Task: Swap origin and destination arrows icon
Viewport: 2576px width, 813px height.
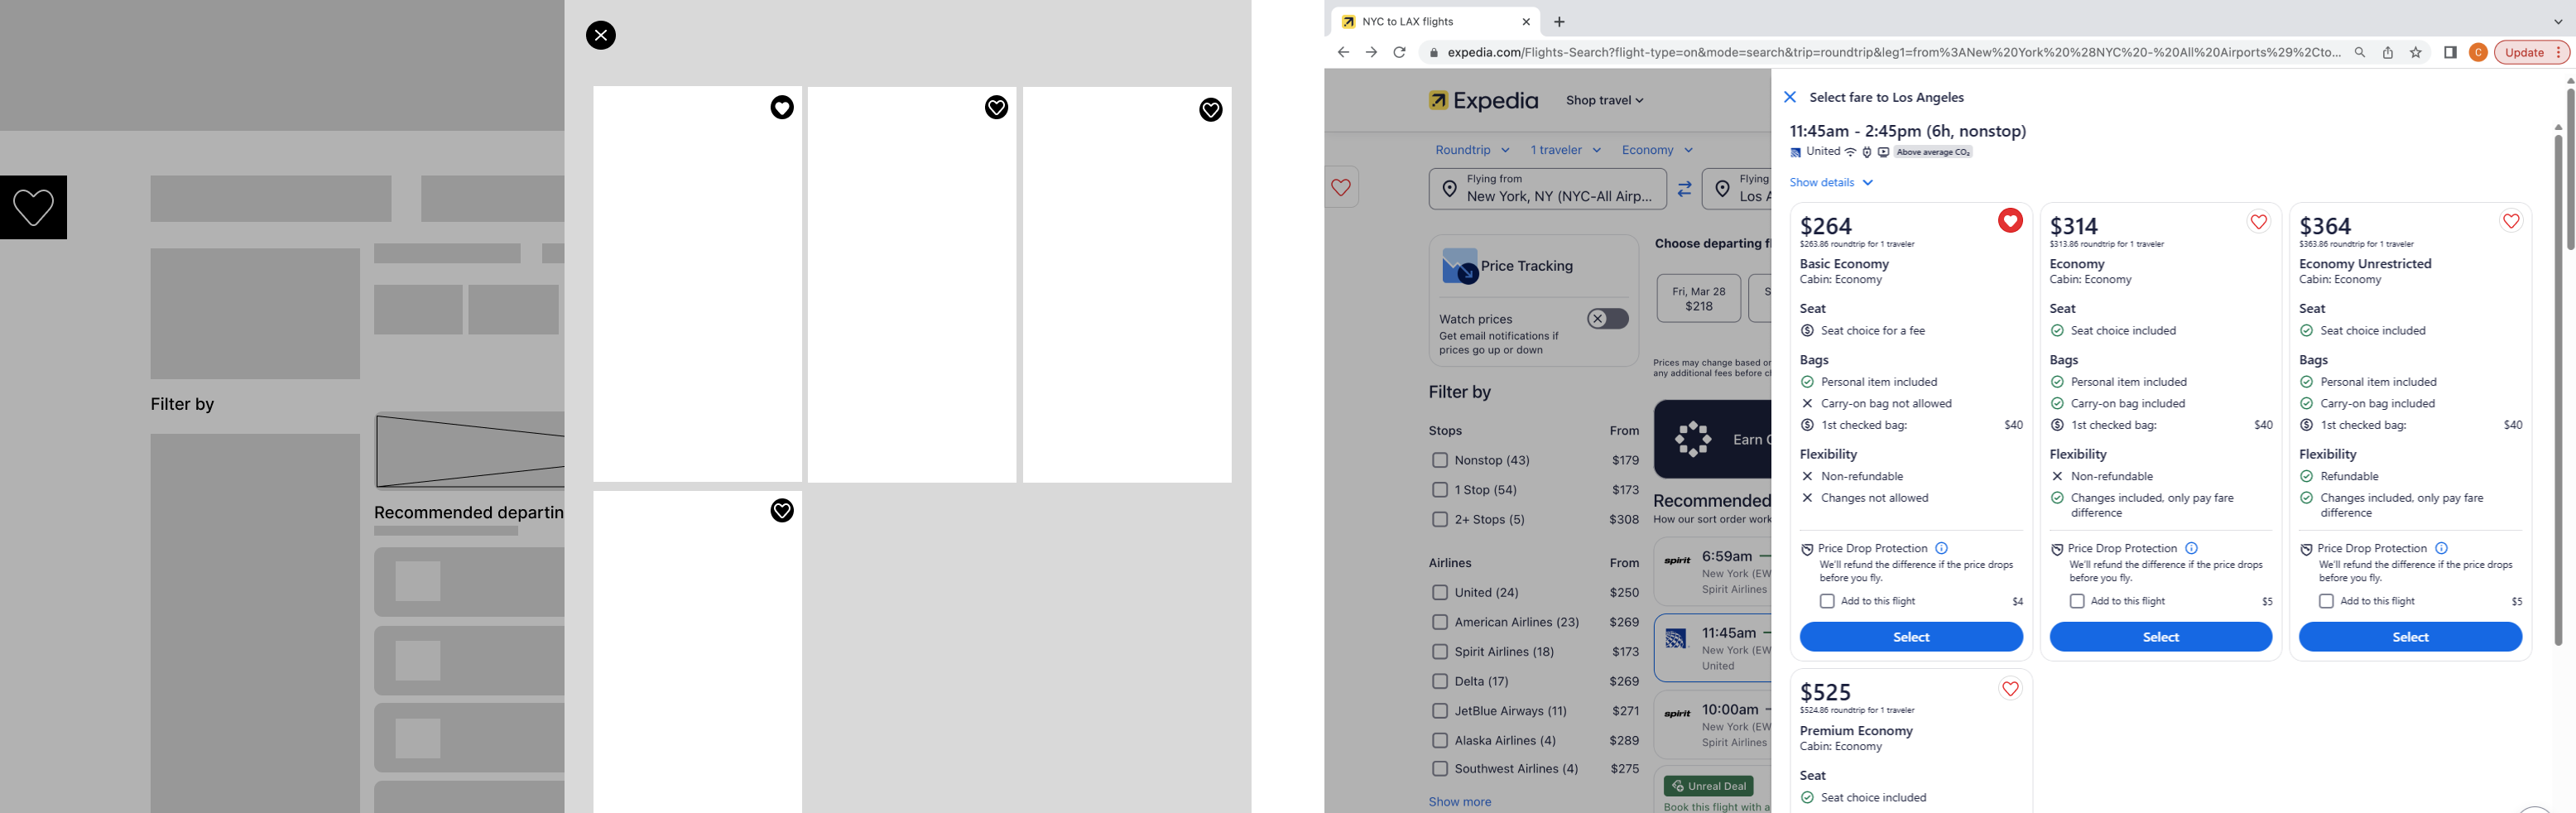Action: tap(1684, 189)
